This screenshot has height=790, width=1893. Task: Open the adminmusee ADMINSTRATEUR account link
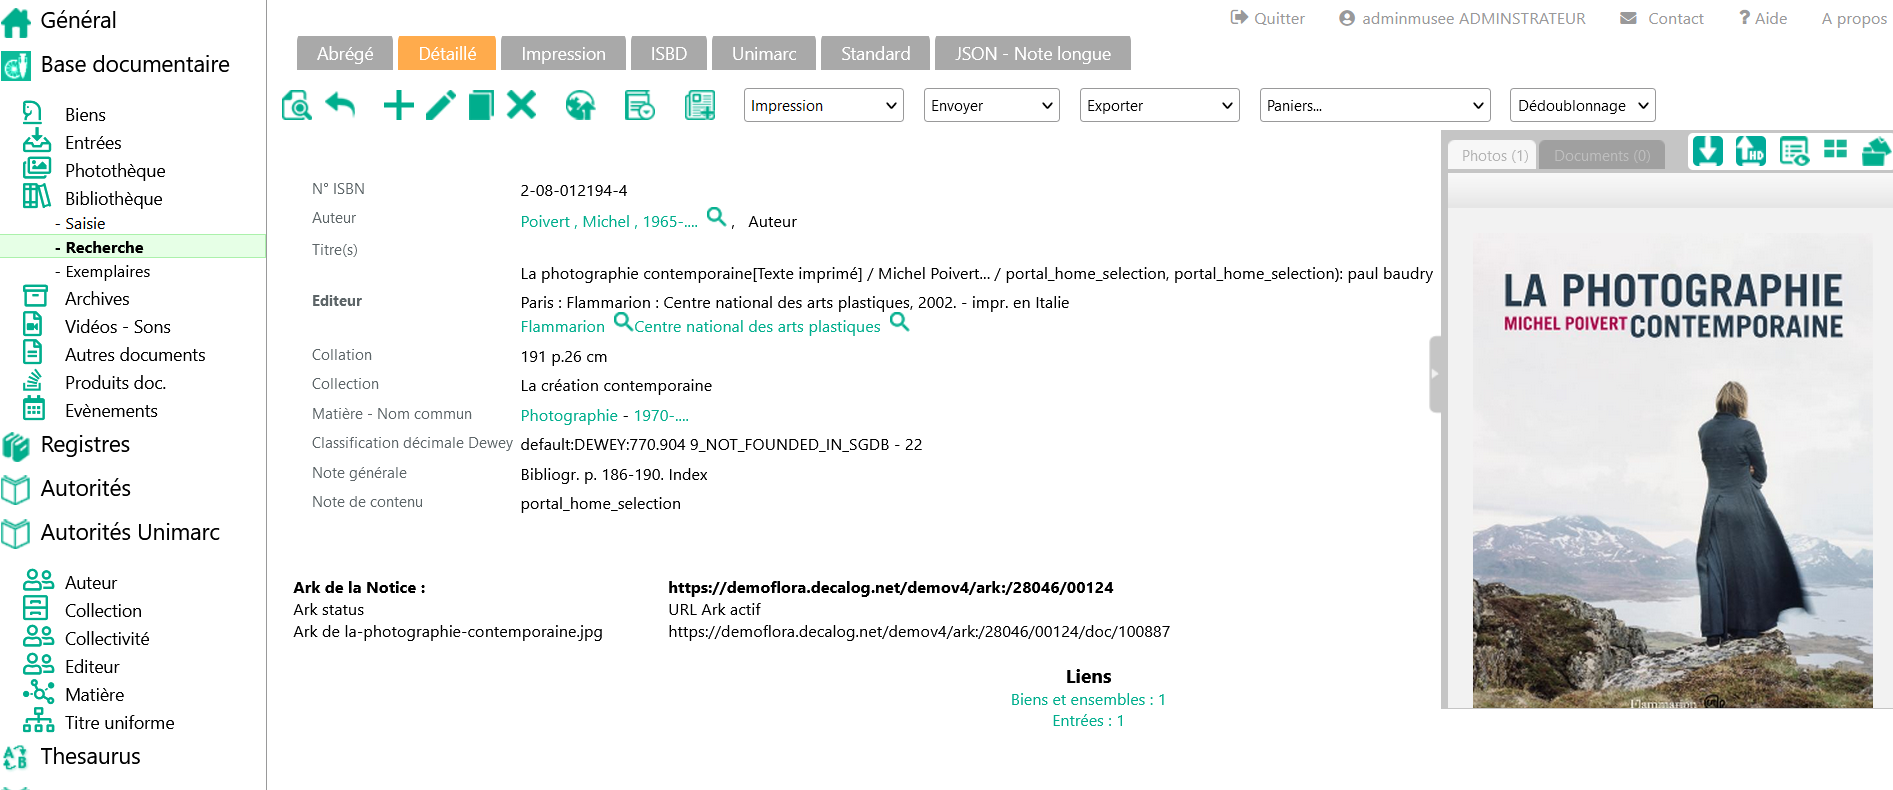pyautogui.click(x=1462, y=18)
